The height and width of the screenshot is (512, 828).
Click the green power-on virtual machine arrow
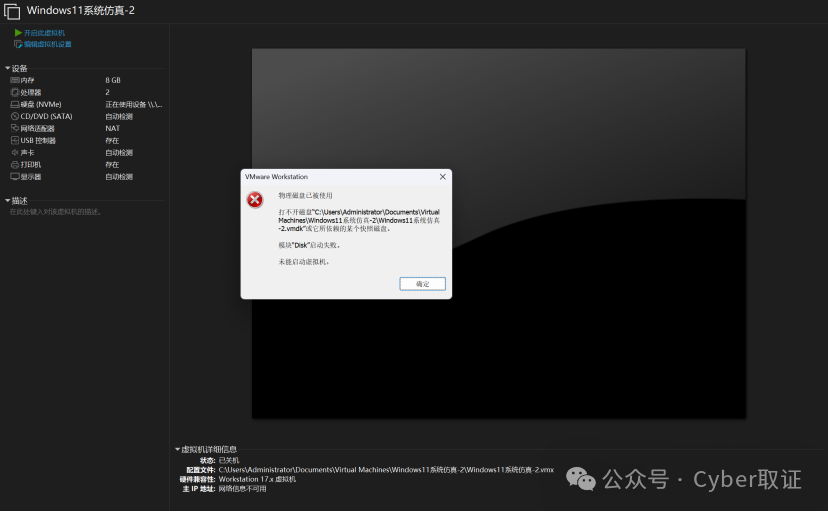click(18, 33)
